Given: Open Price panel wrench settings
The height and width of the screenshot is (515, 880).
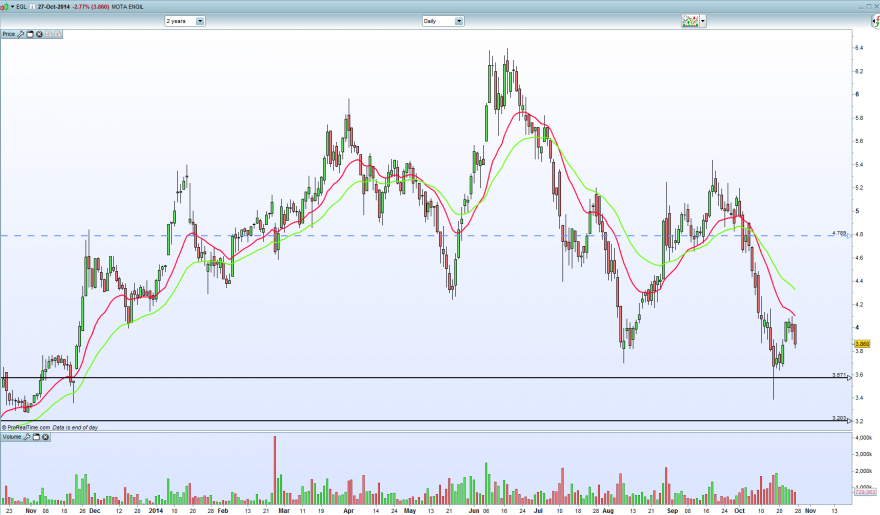Looking at the screenshot, I should [21, 34].
